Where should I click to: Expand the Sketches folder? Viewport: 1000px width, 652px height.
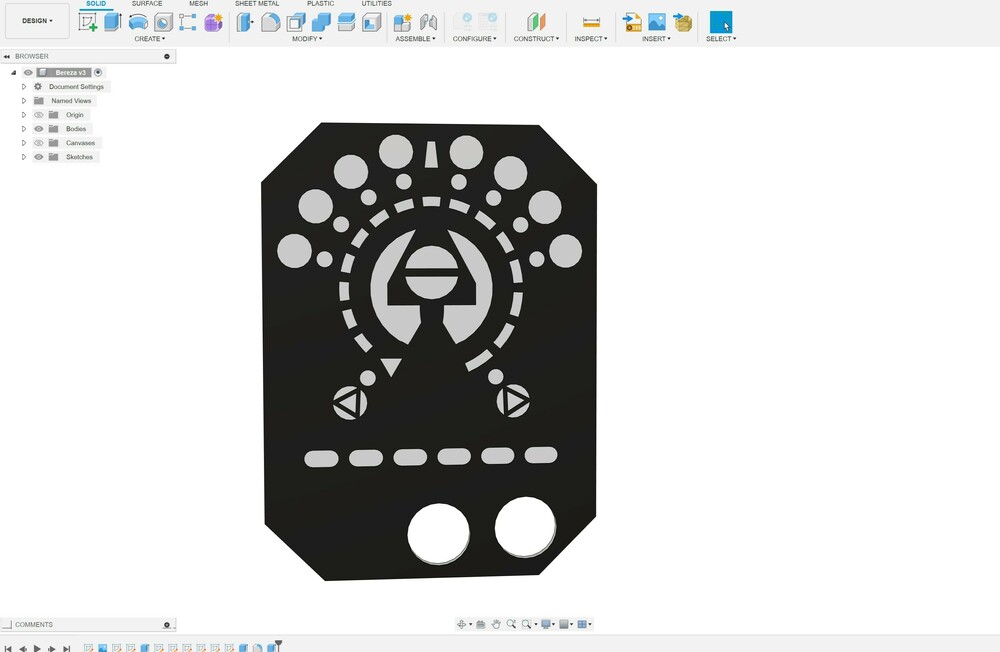[24, 157]
